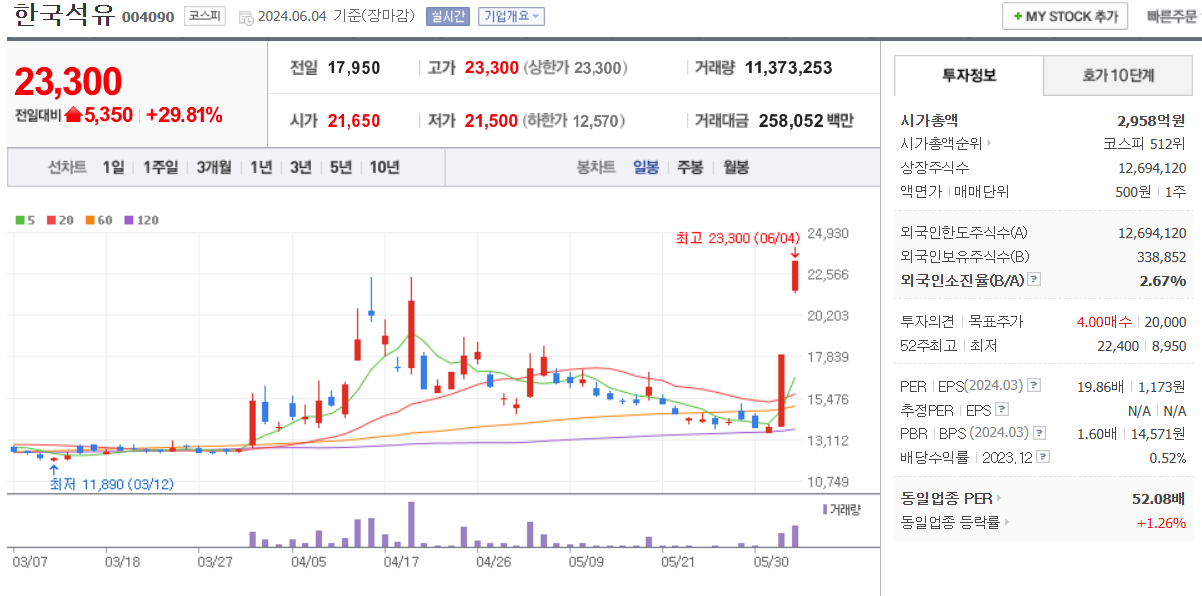Select 3년 line chart period
Image resolution: width=1202 pixels, height=596 pixels.
[x=301, y=167]
